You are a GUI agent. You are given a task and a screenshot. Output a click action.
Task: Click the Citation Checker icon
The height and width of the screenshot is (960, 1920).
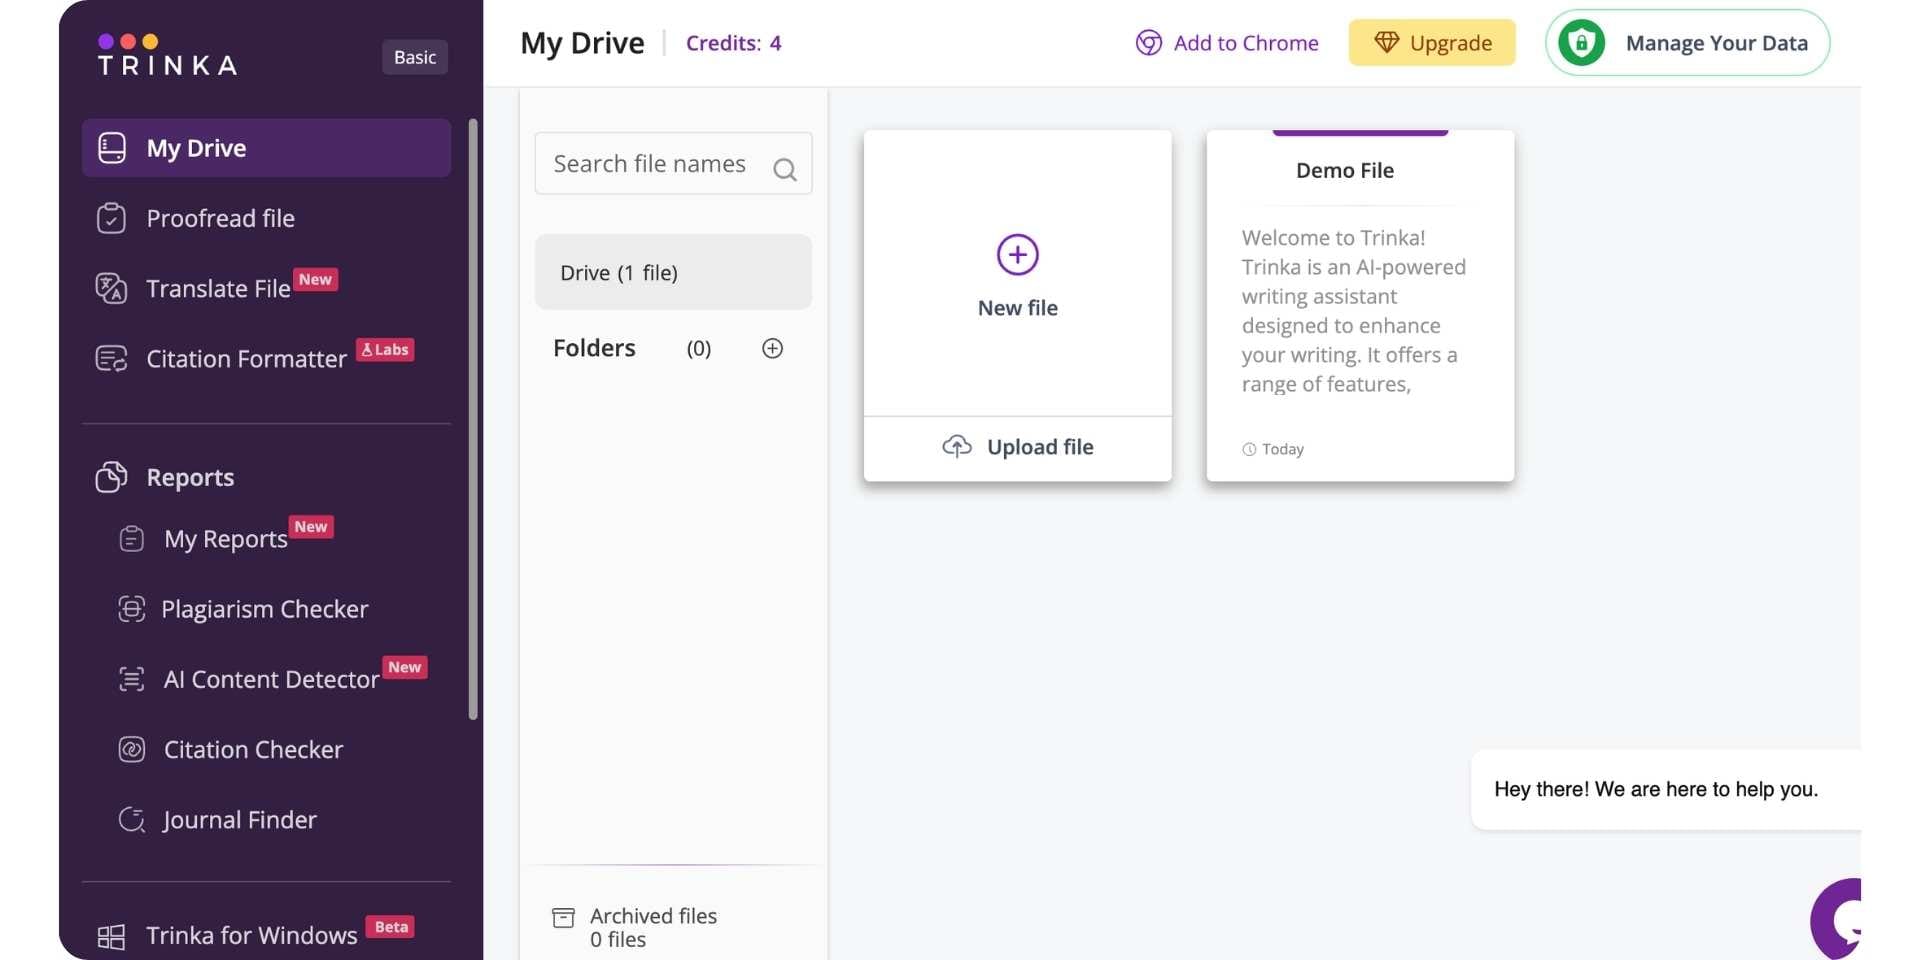point(131,749)
